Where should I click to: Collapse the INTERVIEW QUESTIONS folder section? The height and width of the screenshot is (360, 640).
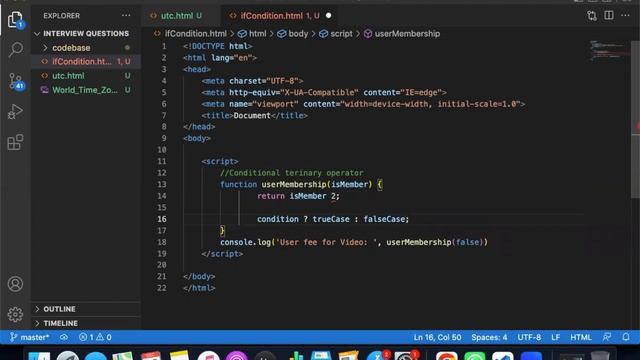click(86, 33)
